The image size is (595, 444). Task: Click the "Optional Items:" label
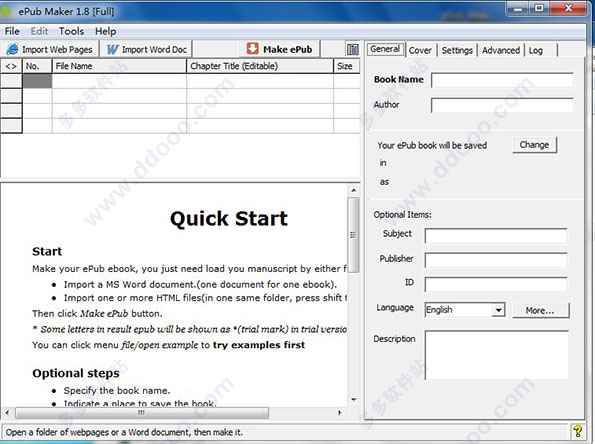click(402, 214)
